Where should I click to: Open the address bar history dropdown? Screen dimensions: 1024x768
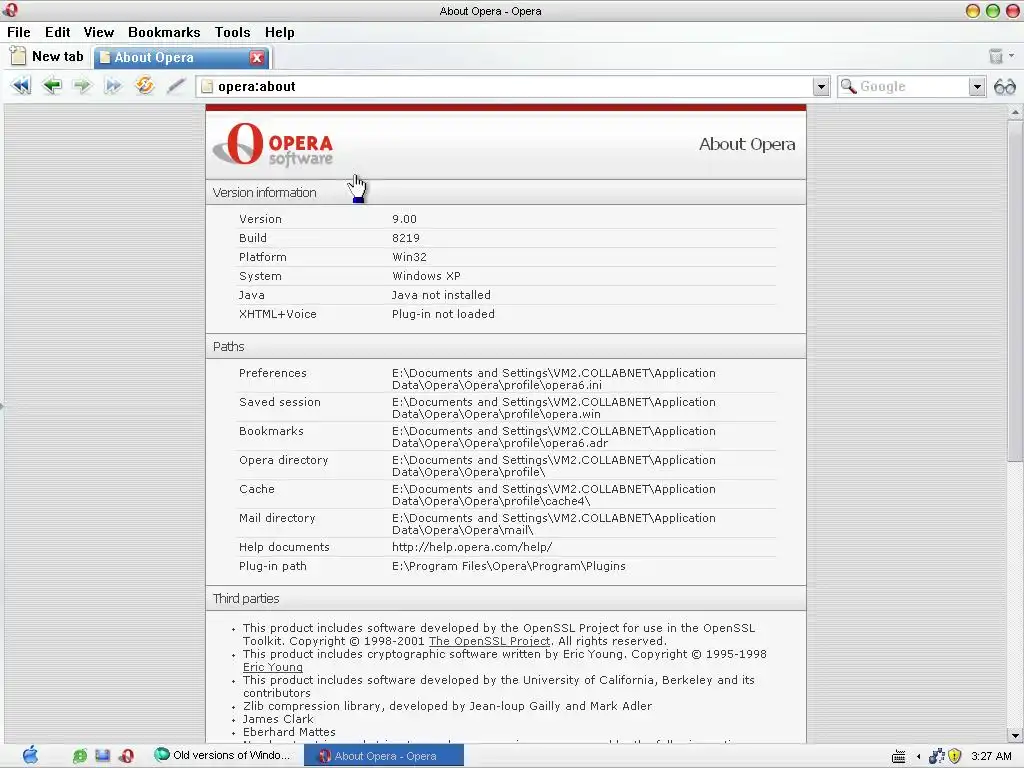[x=821, y=86]
